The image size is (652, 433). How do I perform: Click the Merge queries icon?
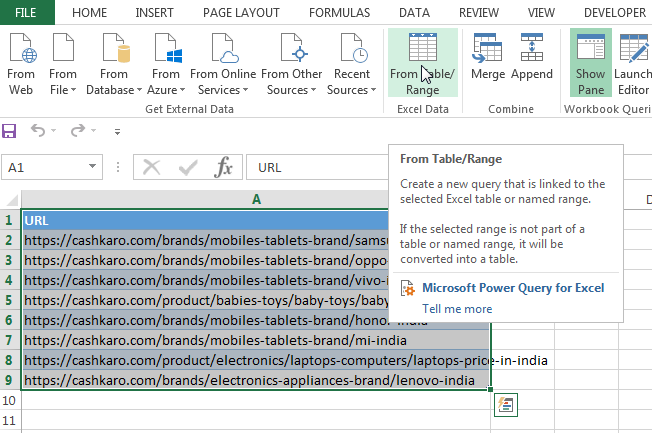488,56
